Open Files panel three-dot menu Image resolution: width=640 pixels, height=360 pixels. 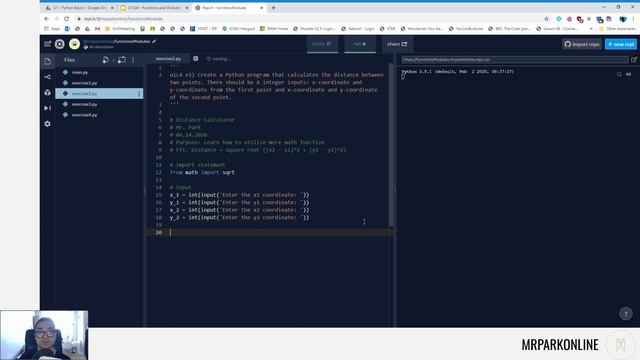[133, 60]
